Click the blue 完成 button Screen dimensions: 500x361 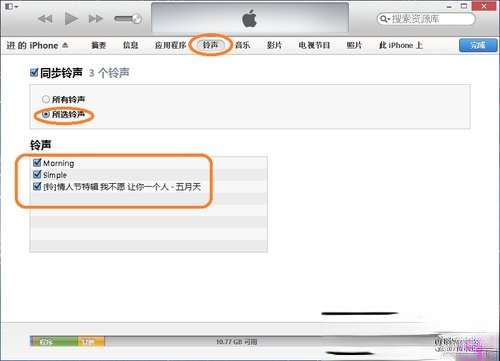click(478, 45)
